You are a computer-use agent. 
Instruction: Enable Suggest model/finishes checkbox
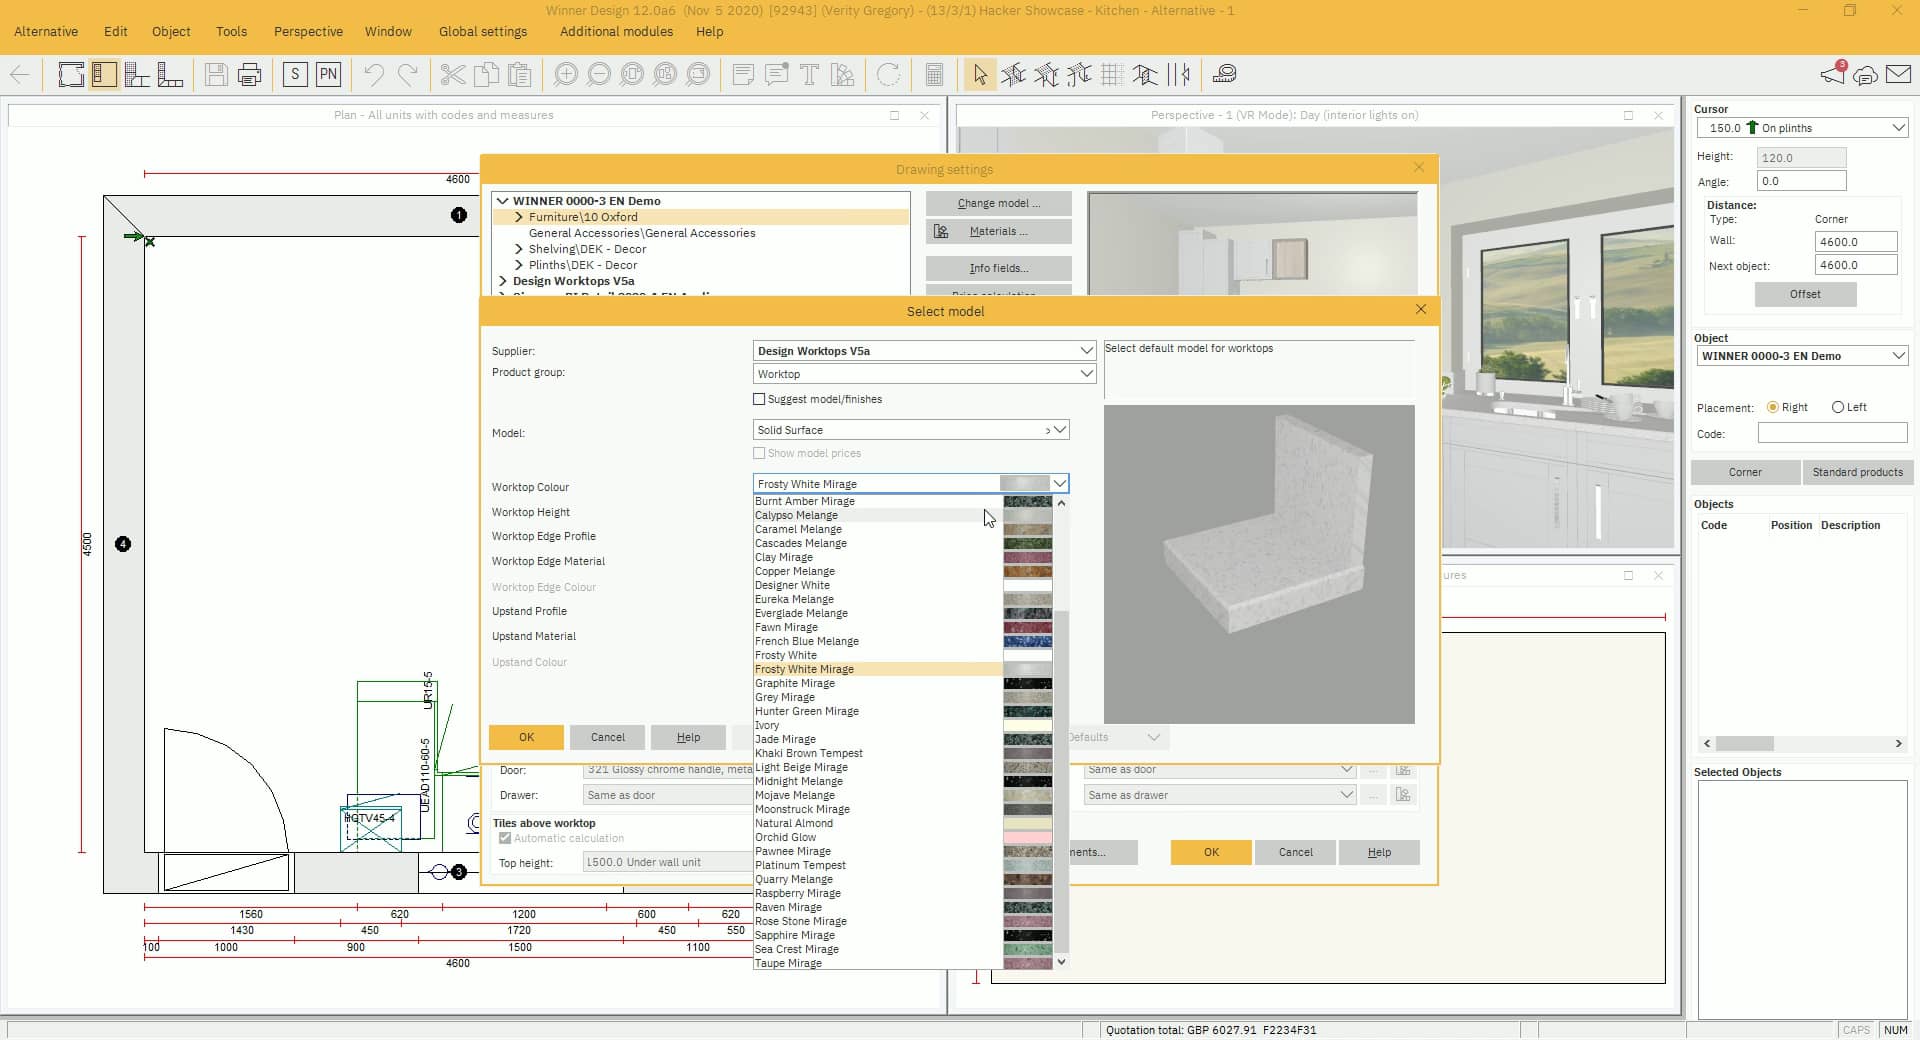(x=759, y=399)
